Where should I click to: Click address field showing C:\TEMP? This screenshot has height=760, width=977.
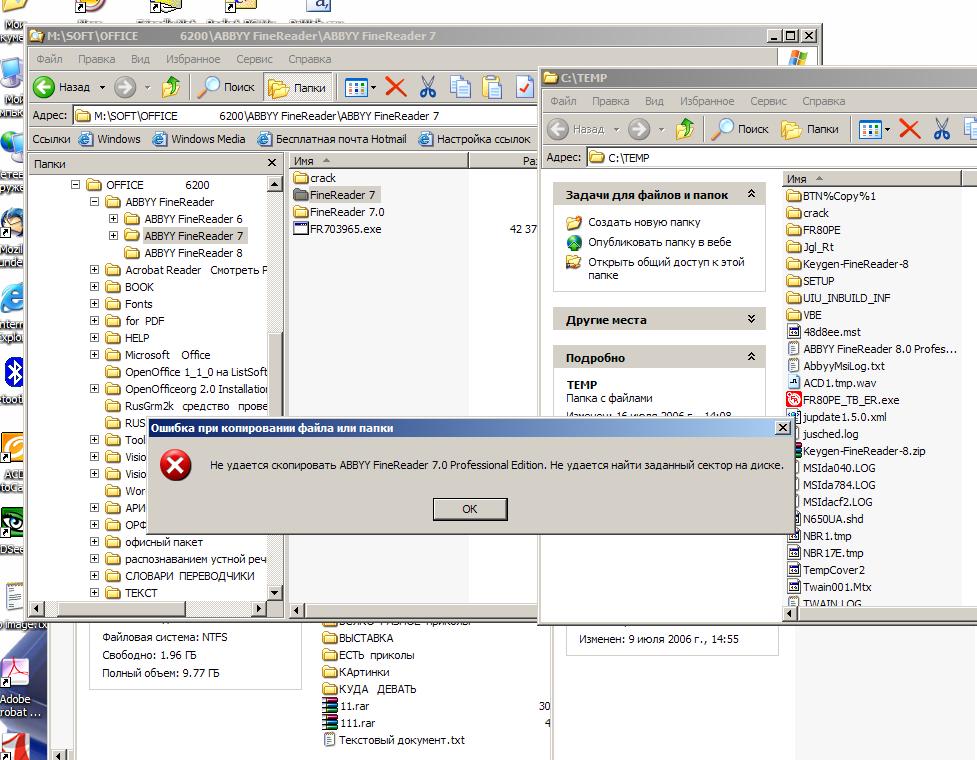(x=781, y=158)
